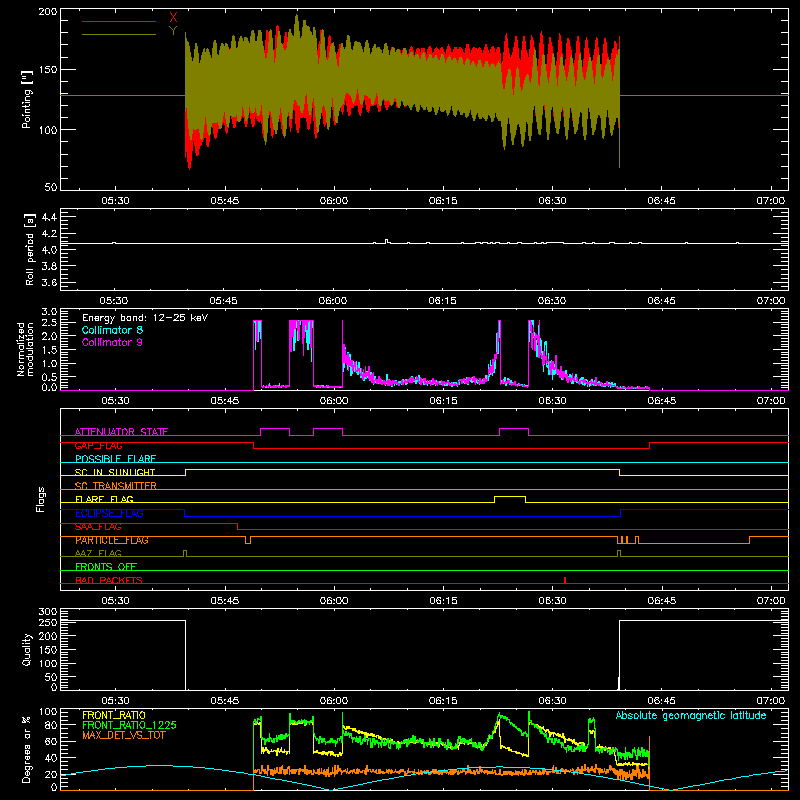Click the green FRONT_RATIO_1225 legend label
Image resolution: width=800 pixels, height=800 pixels.
pyautogui.click(x=130, y=725)
